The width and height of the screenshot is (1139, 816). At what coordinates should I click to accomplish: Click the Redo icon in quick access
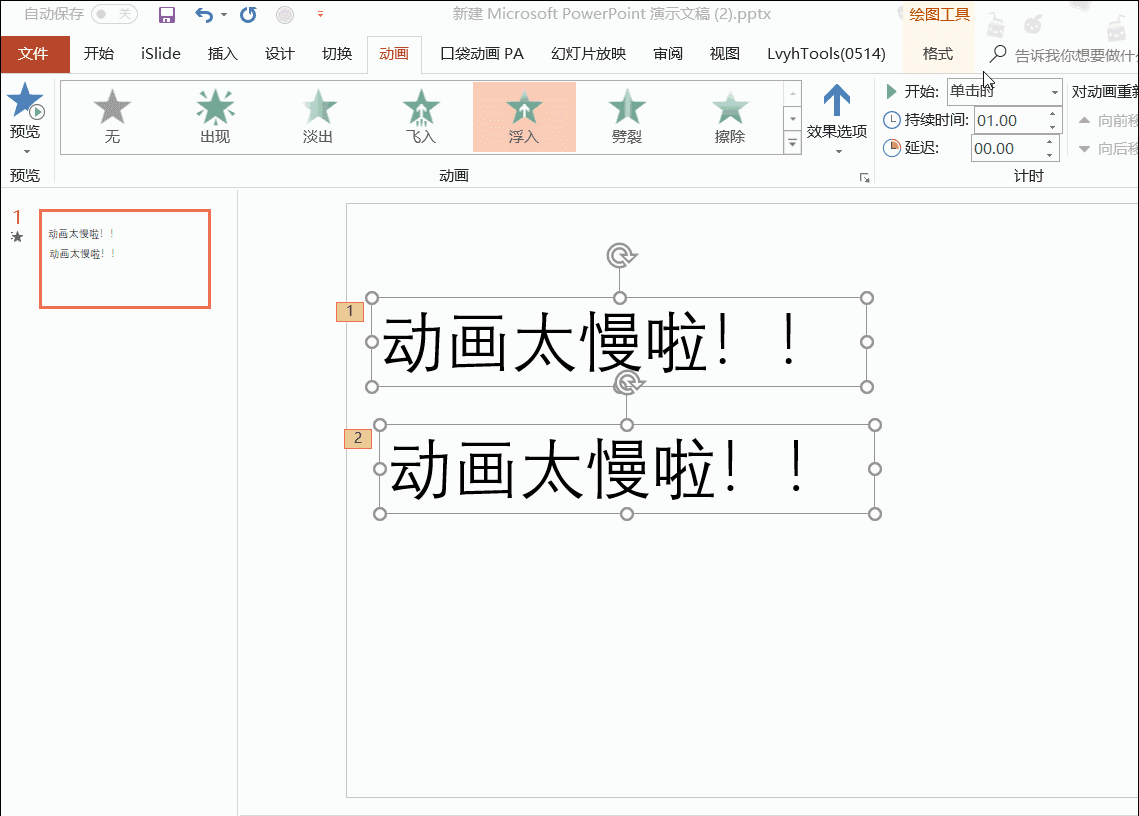pyautogui.click(x=248, y=14)
